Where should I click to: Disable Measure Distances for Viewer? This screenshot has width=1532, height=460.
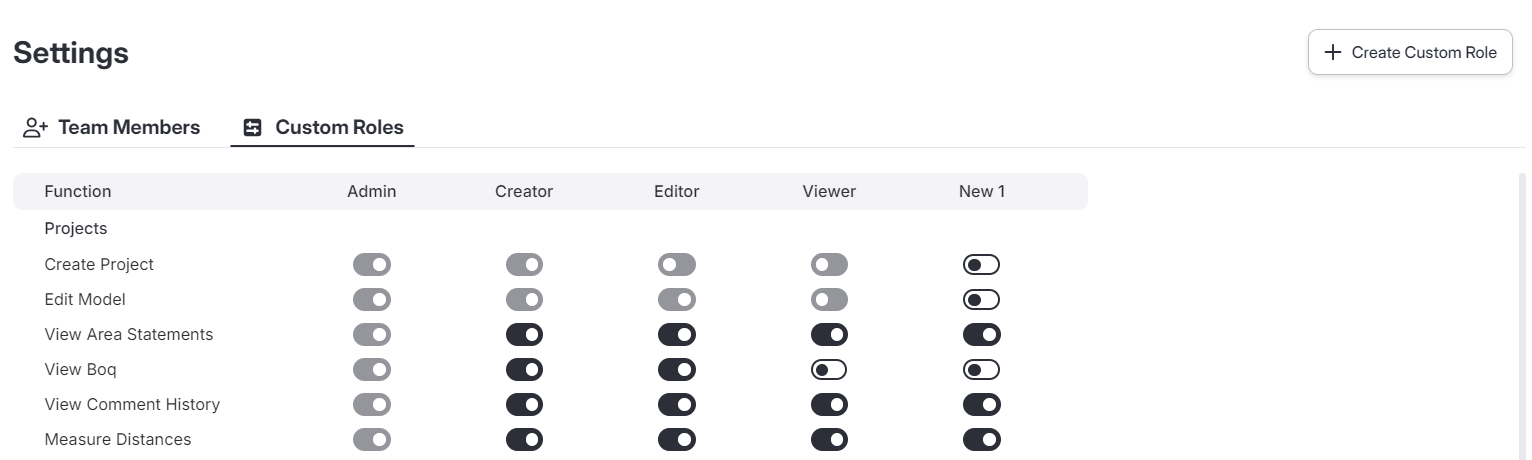click(829, 440)
